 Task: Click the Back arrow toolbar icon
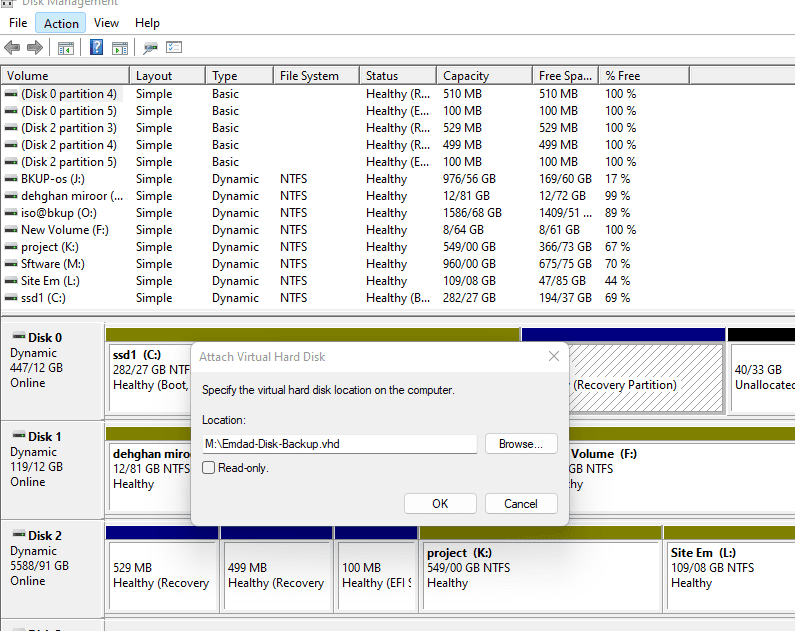pos(12,47)
